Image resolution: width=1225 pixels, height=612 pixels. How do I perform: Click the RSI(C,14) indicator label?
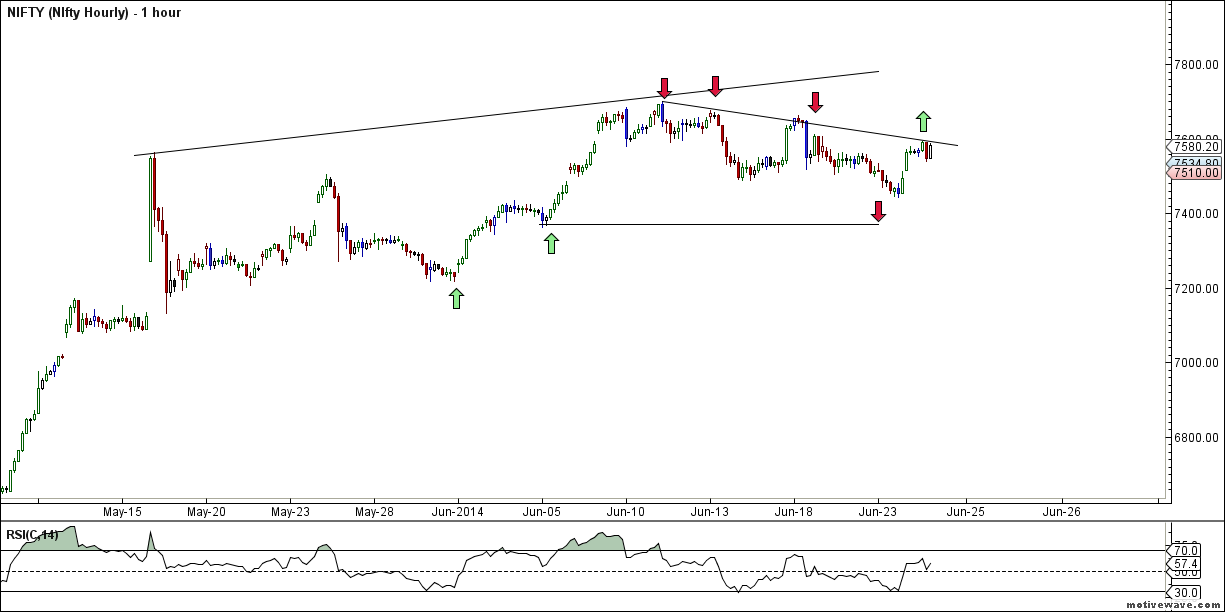tap(31, 535)
